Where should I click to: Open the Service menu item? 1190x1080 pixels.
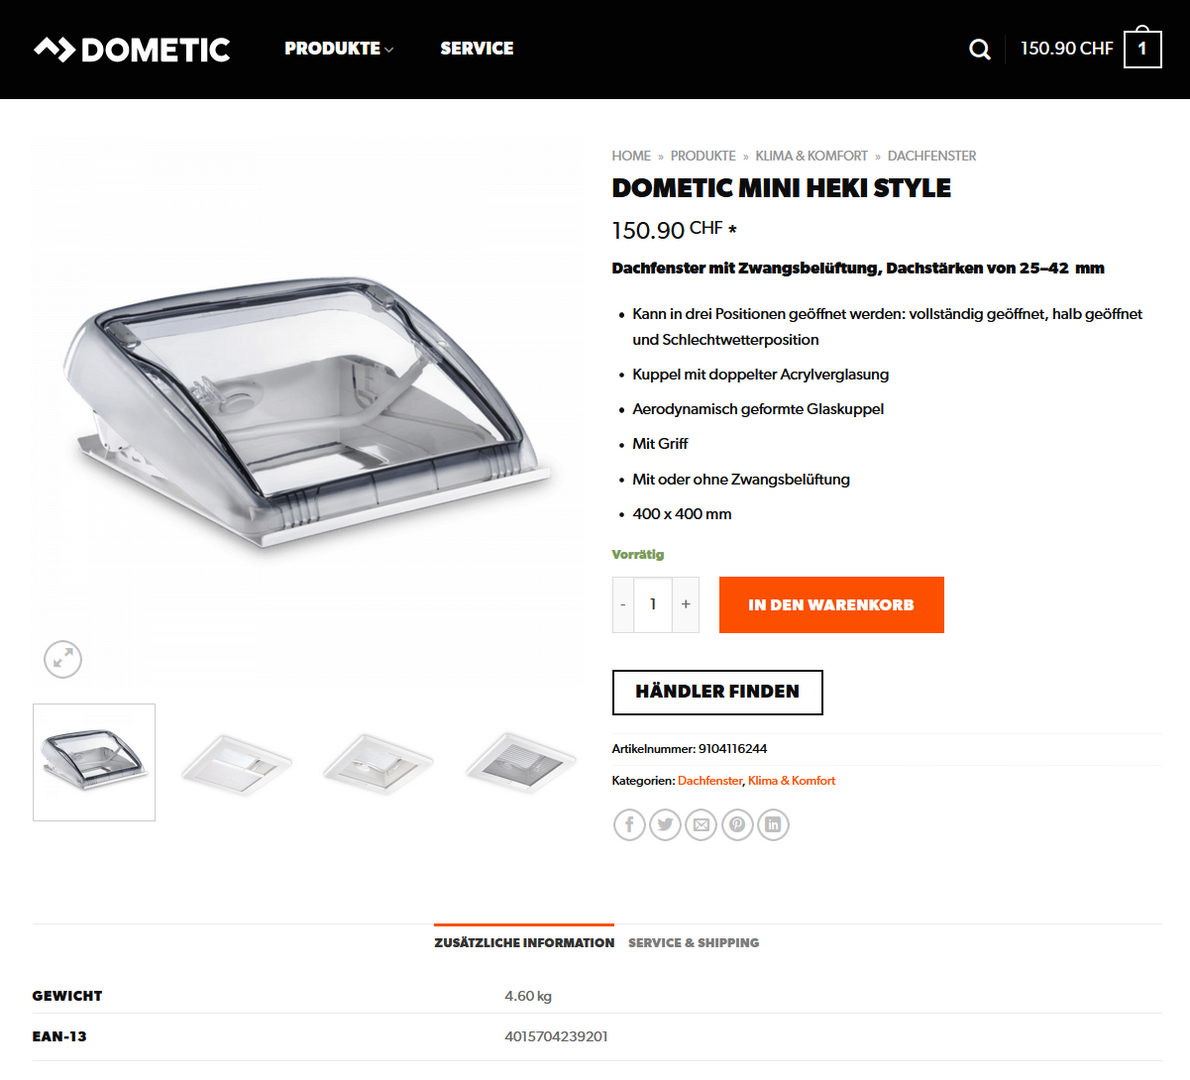point(477,49)
